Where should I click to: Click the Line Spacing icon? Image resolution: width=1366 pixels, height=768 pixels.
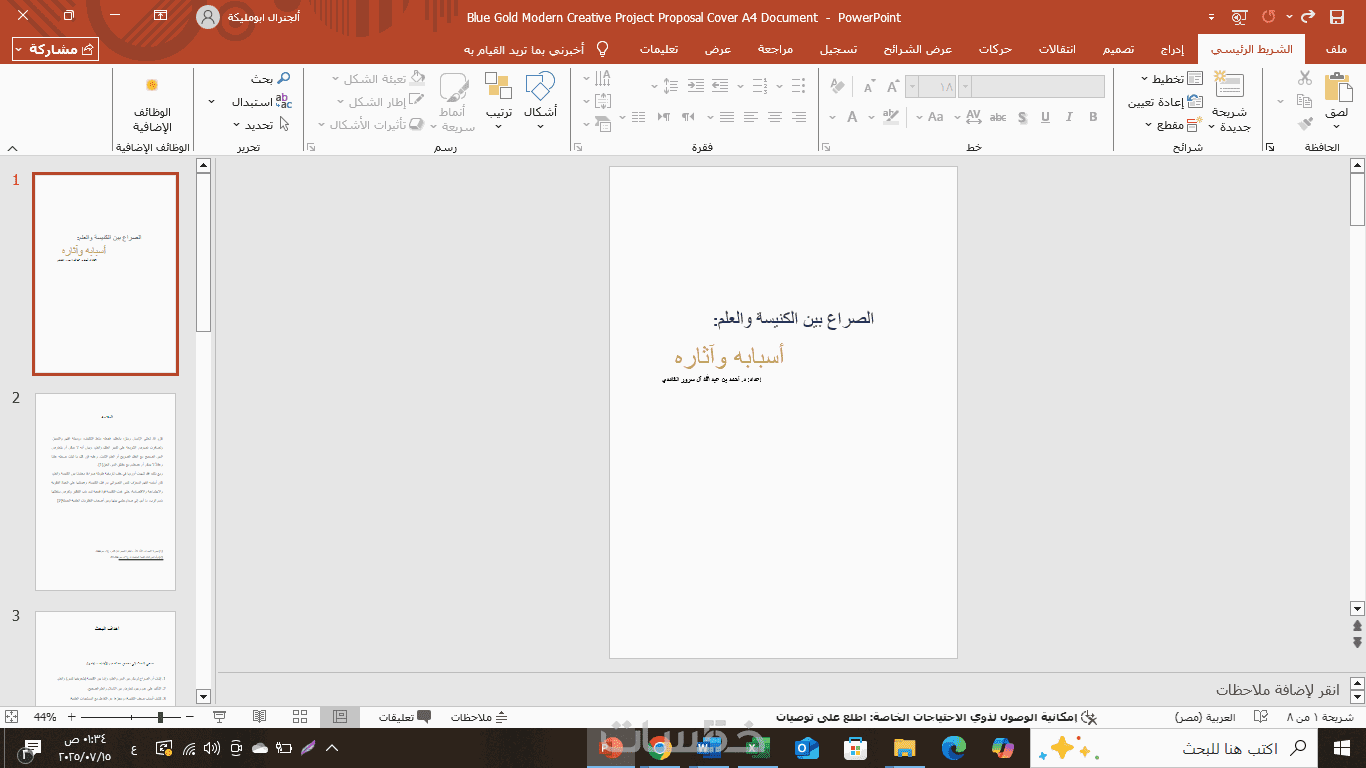click(x=671, y=86)
